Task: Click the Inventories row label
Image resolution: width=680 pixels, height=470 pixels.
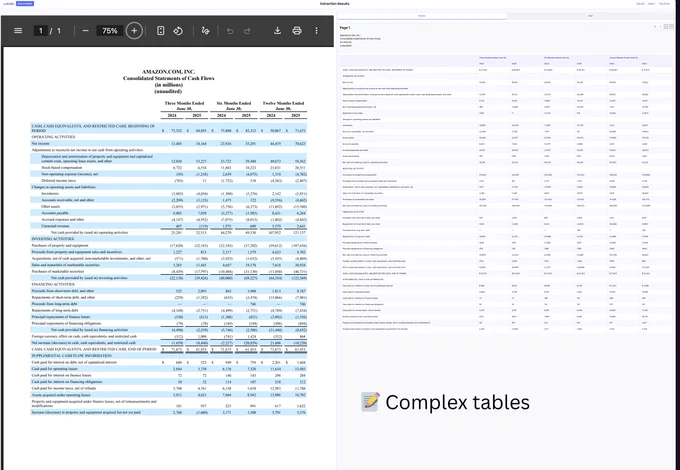Action: [50, 193]
